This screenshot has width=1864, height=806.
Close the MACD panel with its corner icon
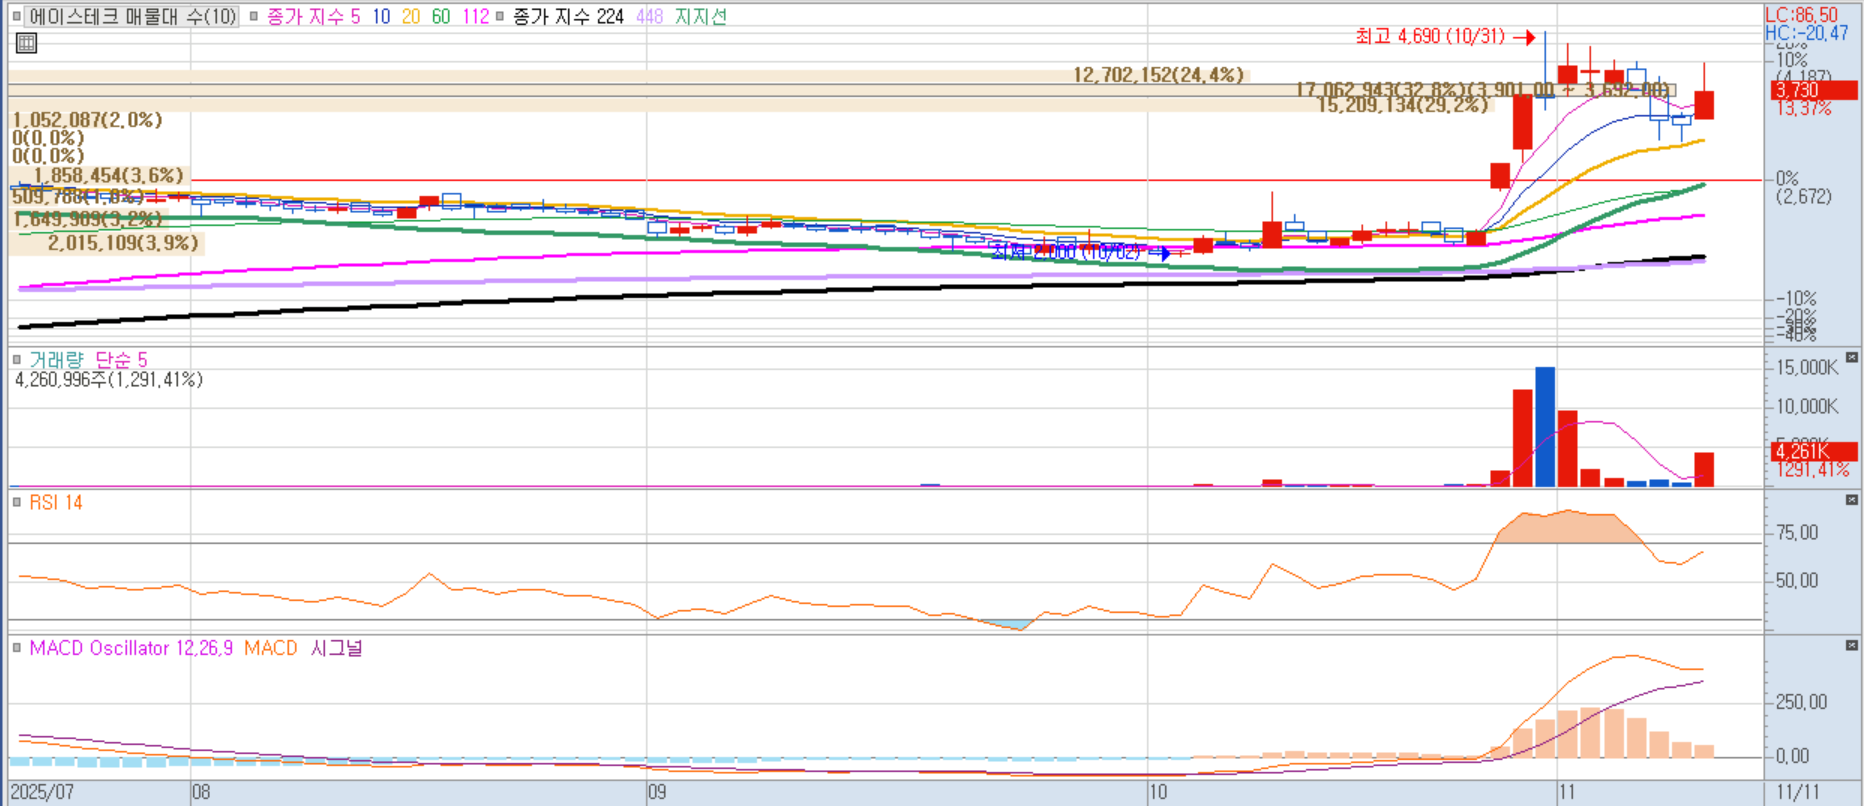tap(1852, 646)
